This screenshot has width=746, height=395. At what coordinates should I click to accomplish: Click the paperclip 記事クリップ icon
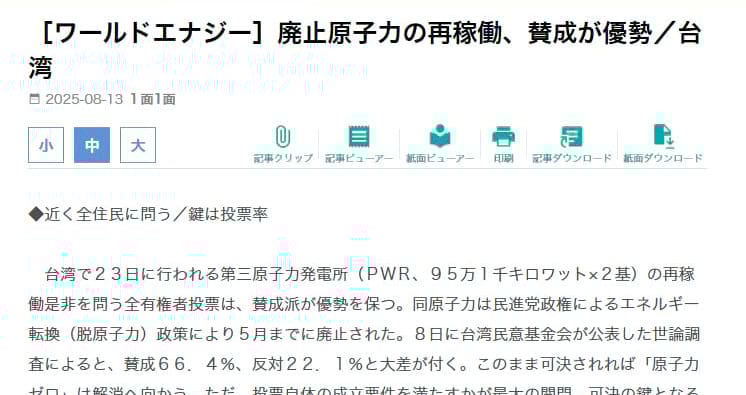(x=283, y=137)
